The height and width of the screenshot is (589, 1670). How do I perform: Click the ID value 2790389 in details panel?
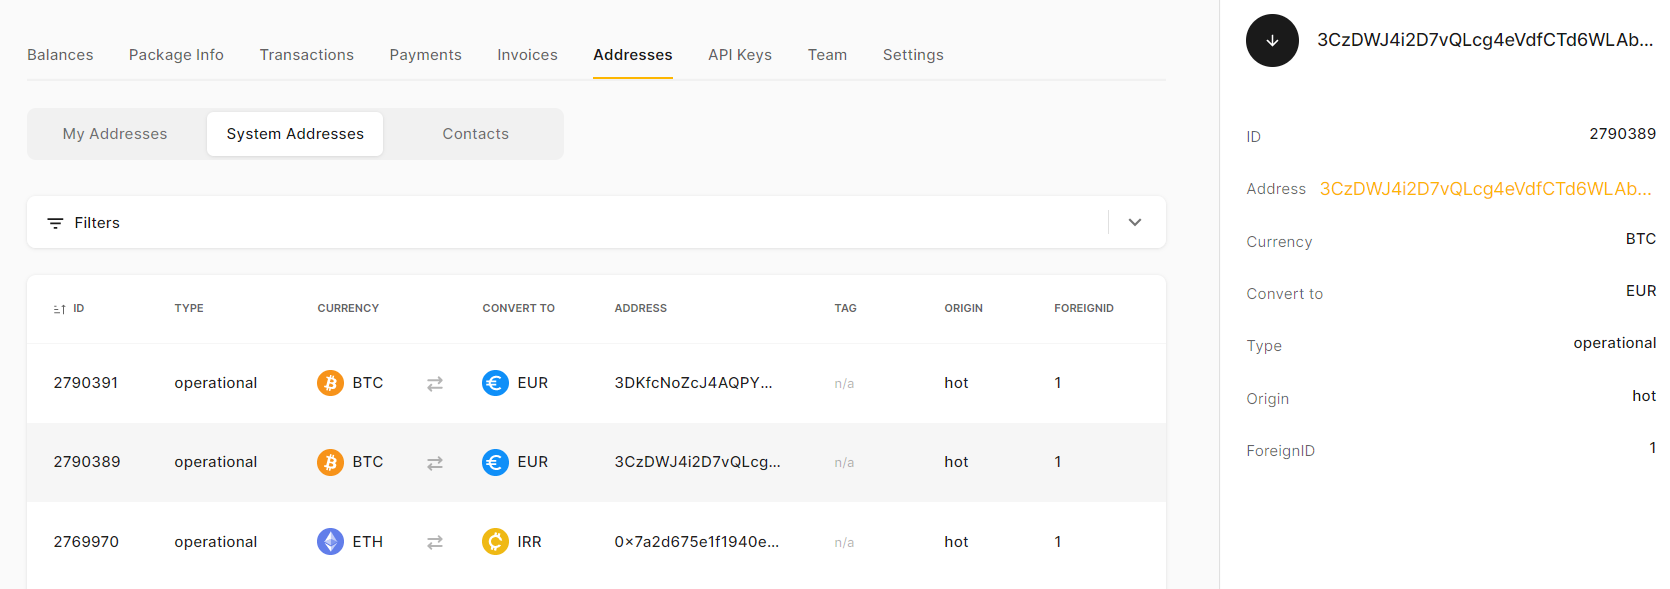[1622, 134]
